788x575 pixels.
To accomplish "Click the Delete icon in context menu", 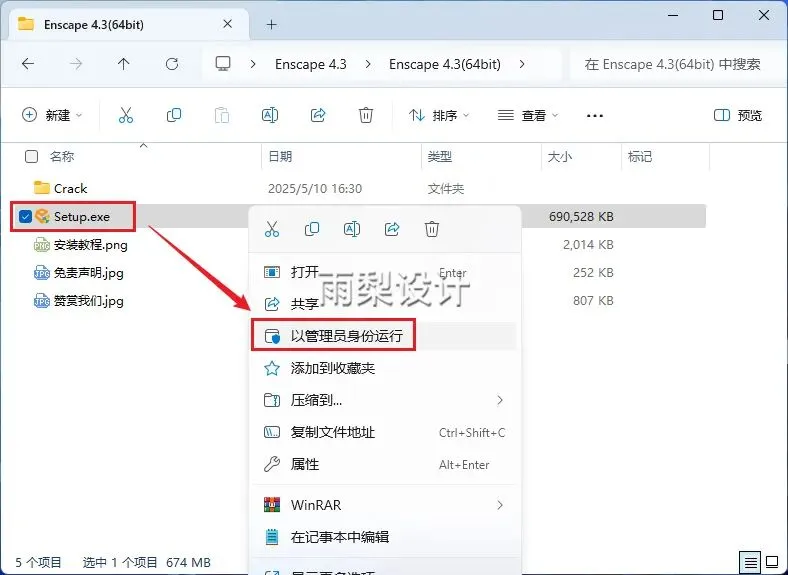I will click(x=432, y=229).
